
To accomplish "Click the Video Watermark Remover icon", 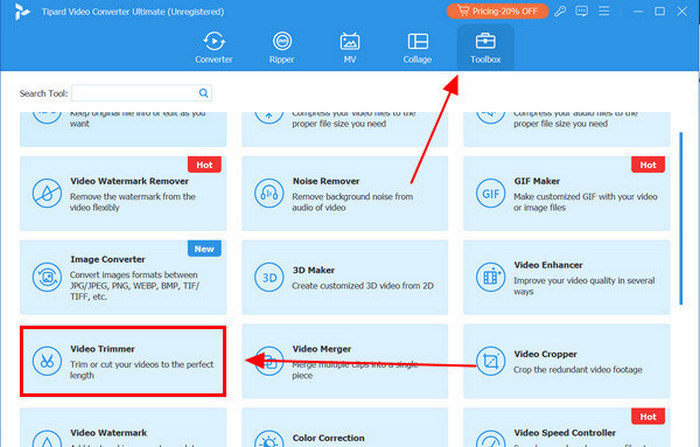I will click(x=47, y=193).
